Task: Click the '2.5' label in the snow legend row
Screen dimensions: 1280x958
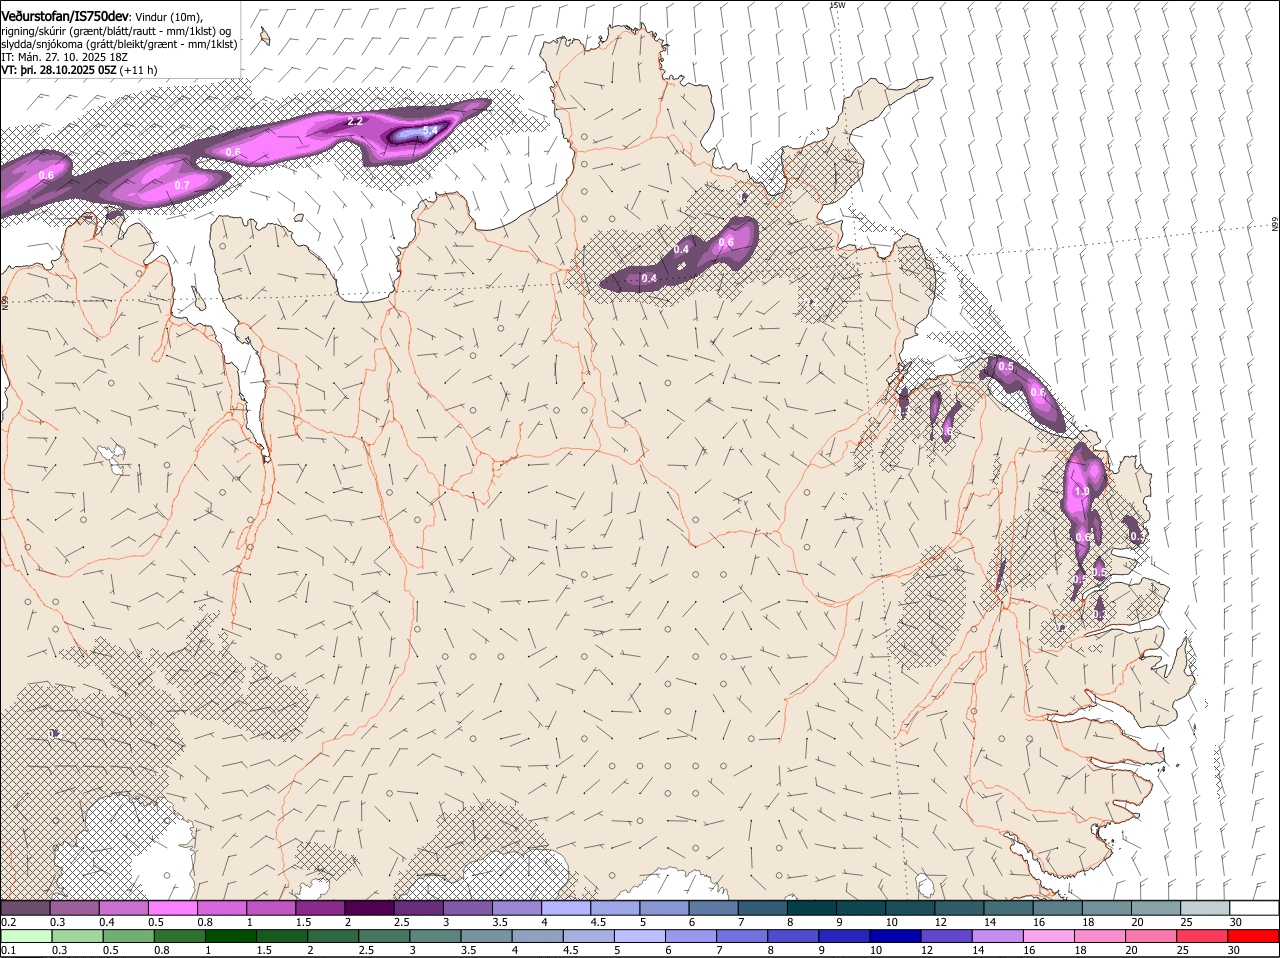Action: [x=401, y=922]
